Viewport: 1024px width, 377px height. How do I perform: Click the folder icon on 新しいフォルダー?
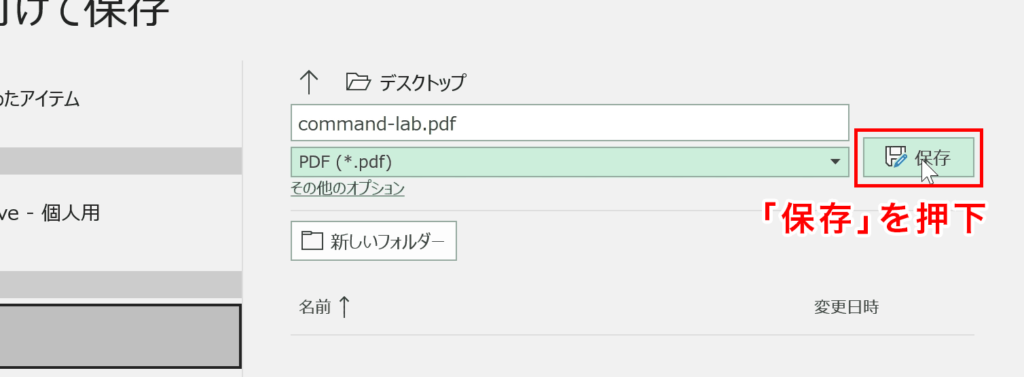click(x=312, y=241)
